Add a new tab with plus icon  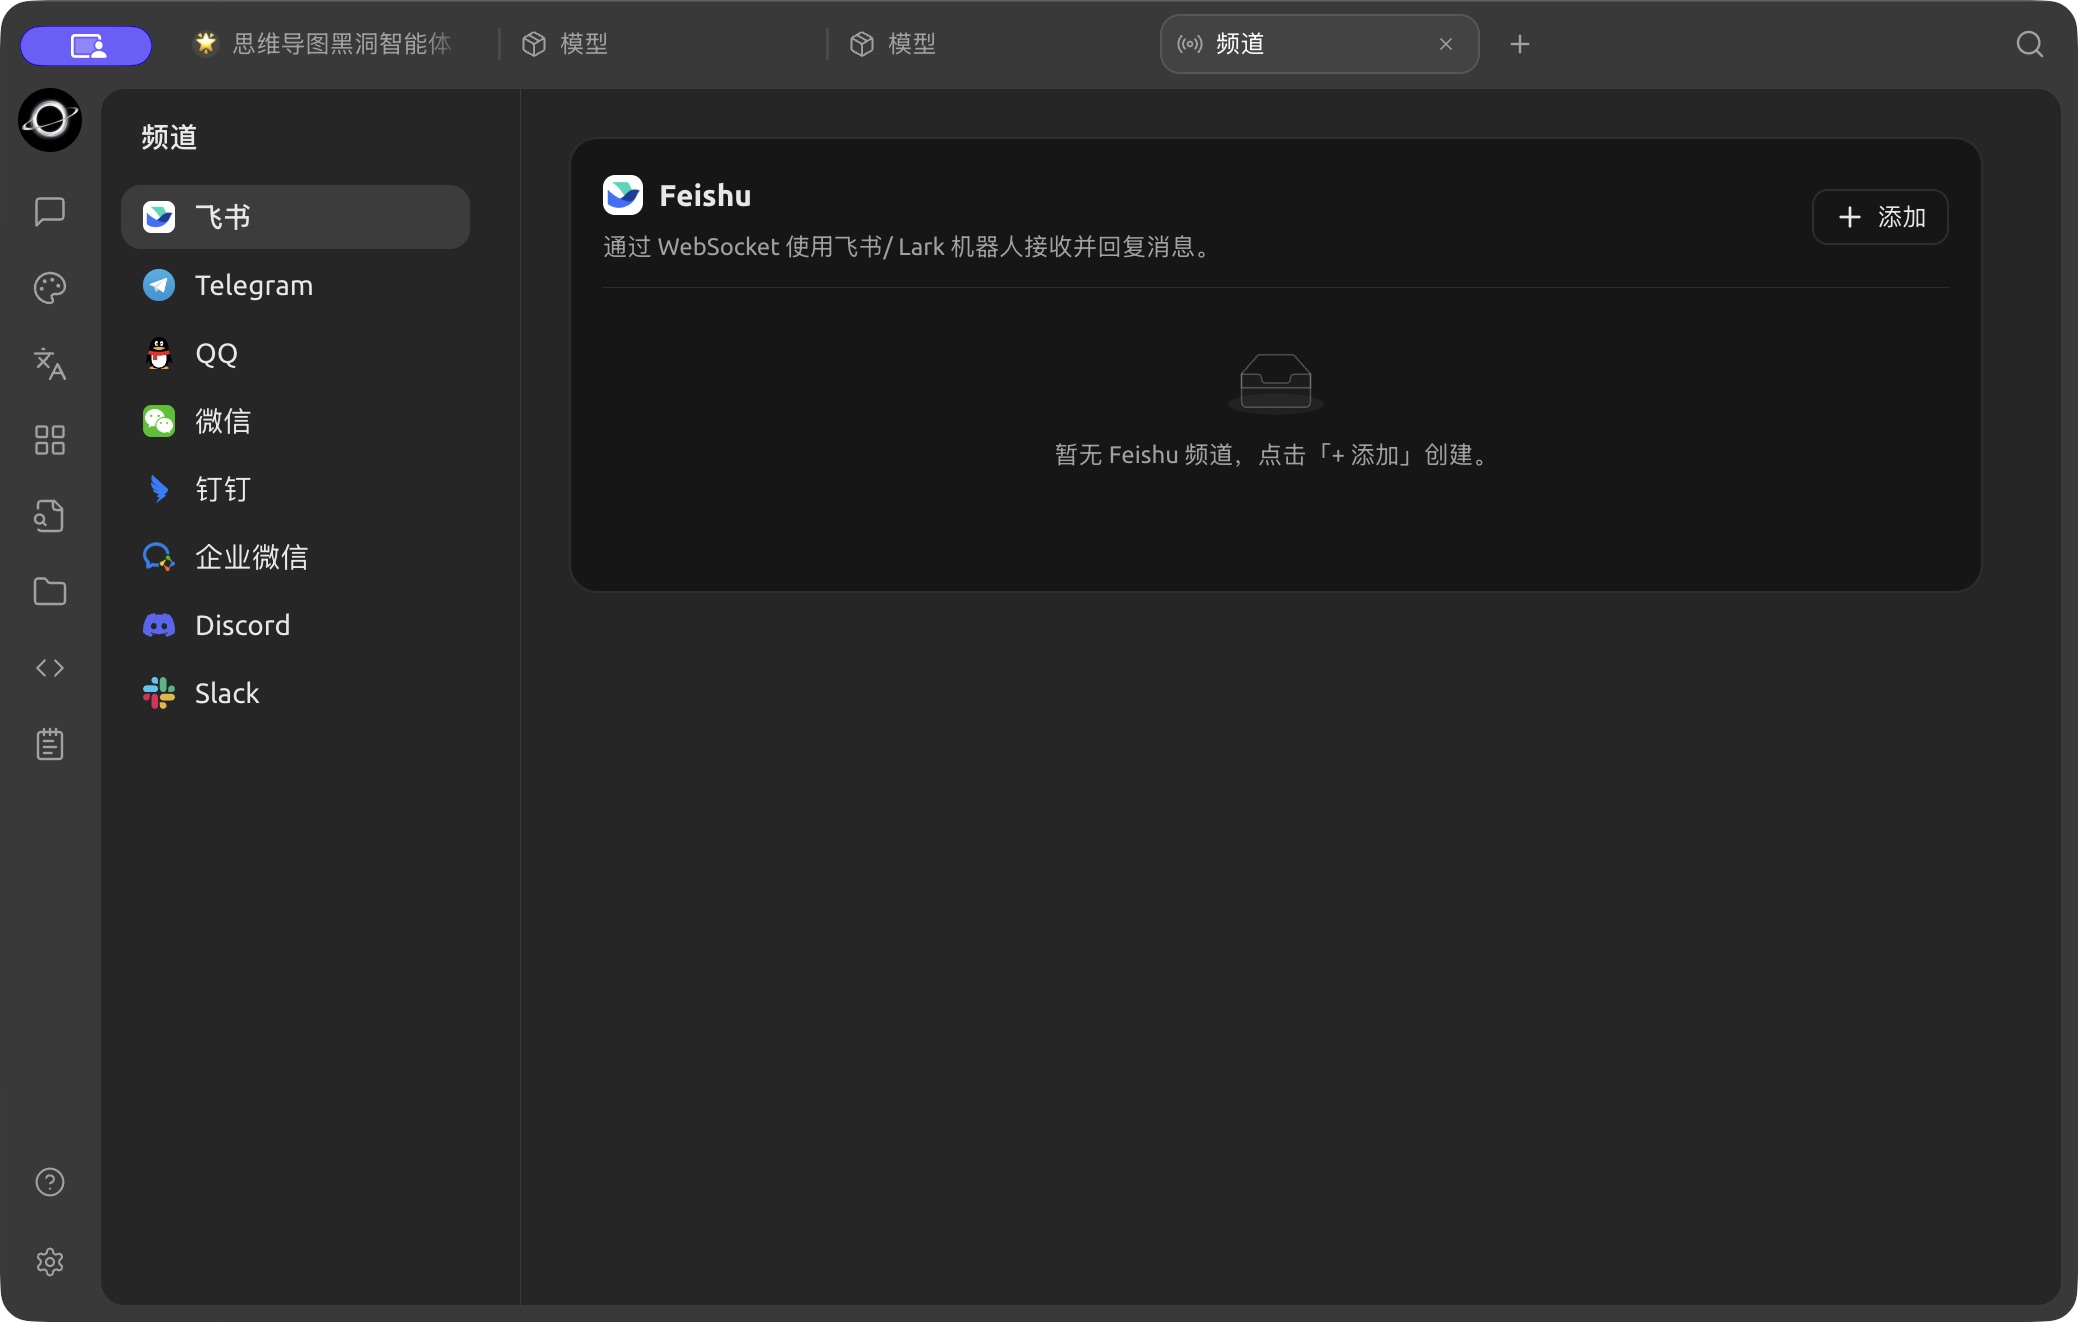pyautogui.click(x=1520, y=44)
